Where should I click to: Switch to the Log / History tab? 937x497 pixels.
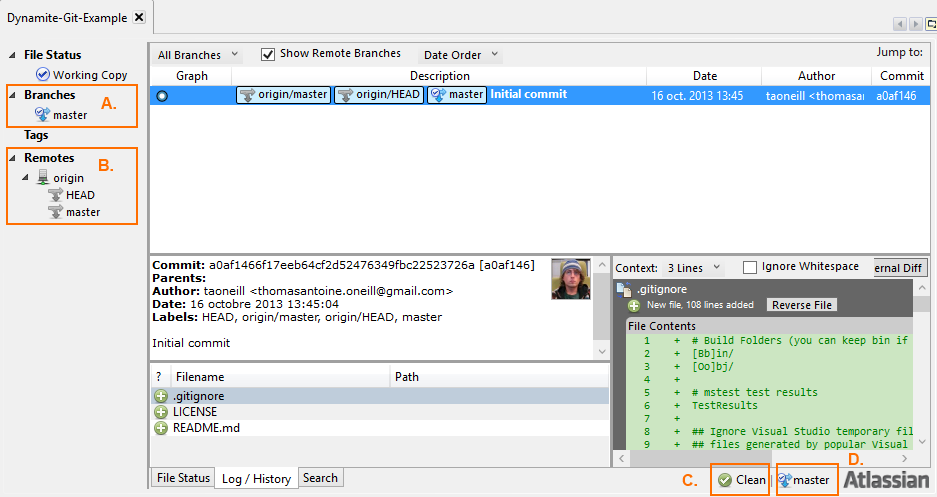click(256, 478)
